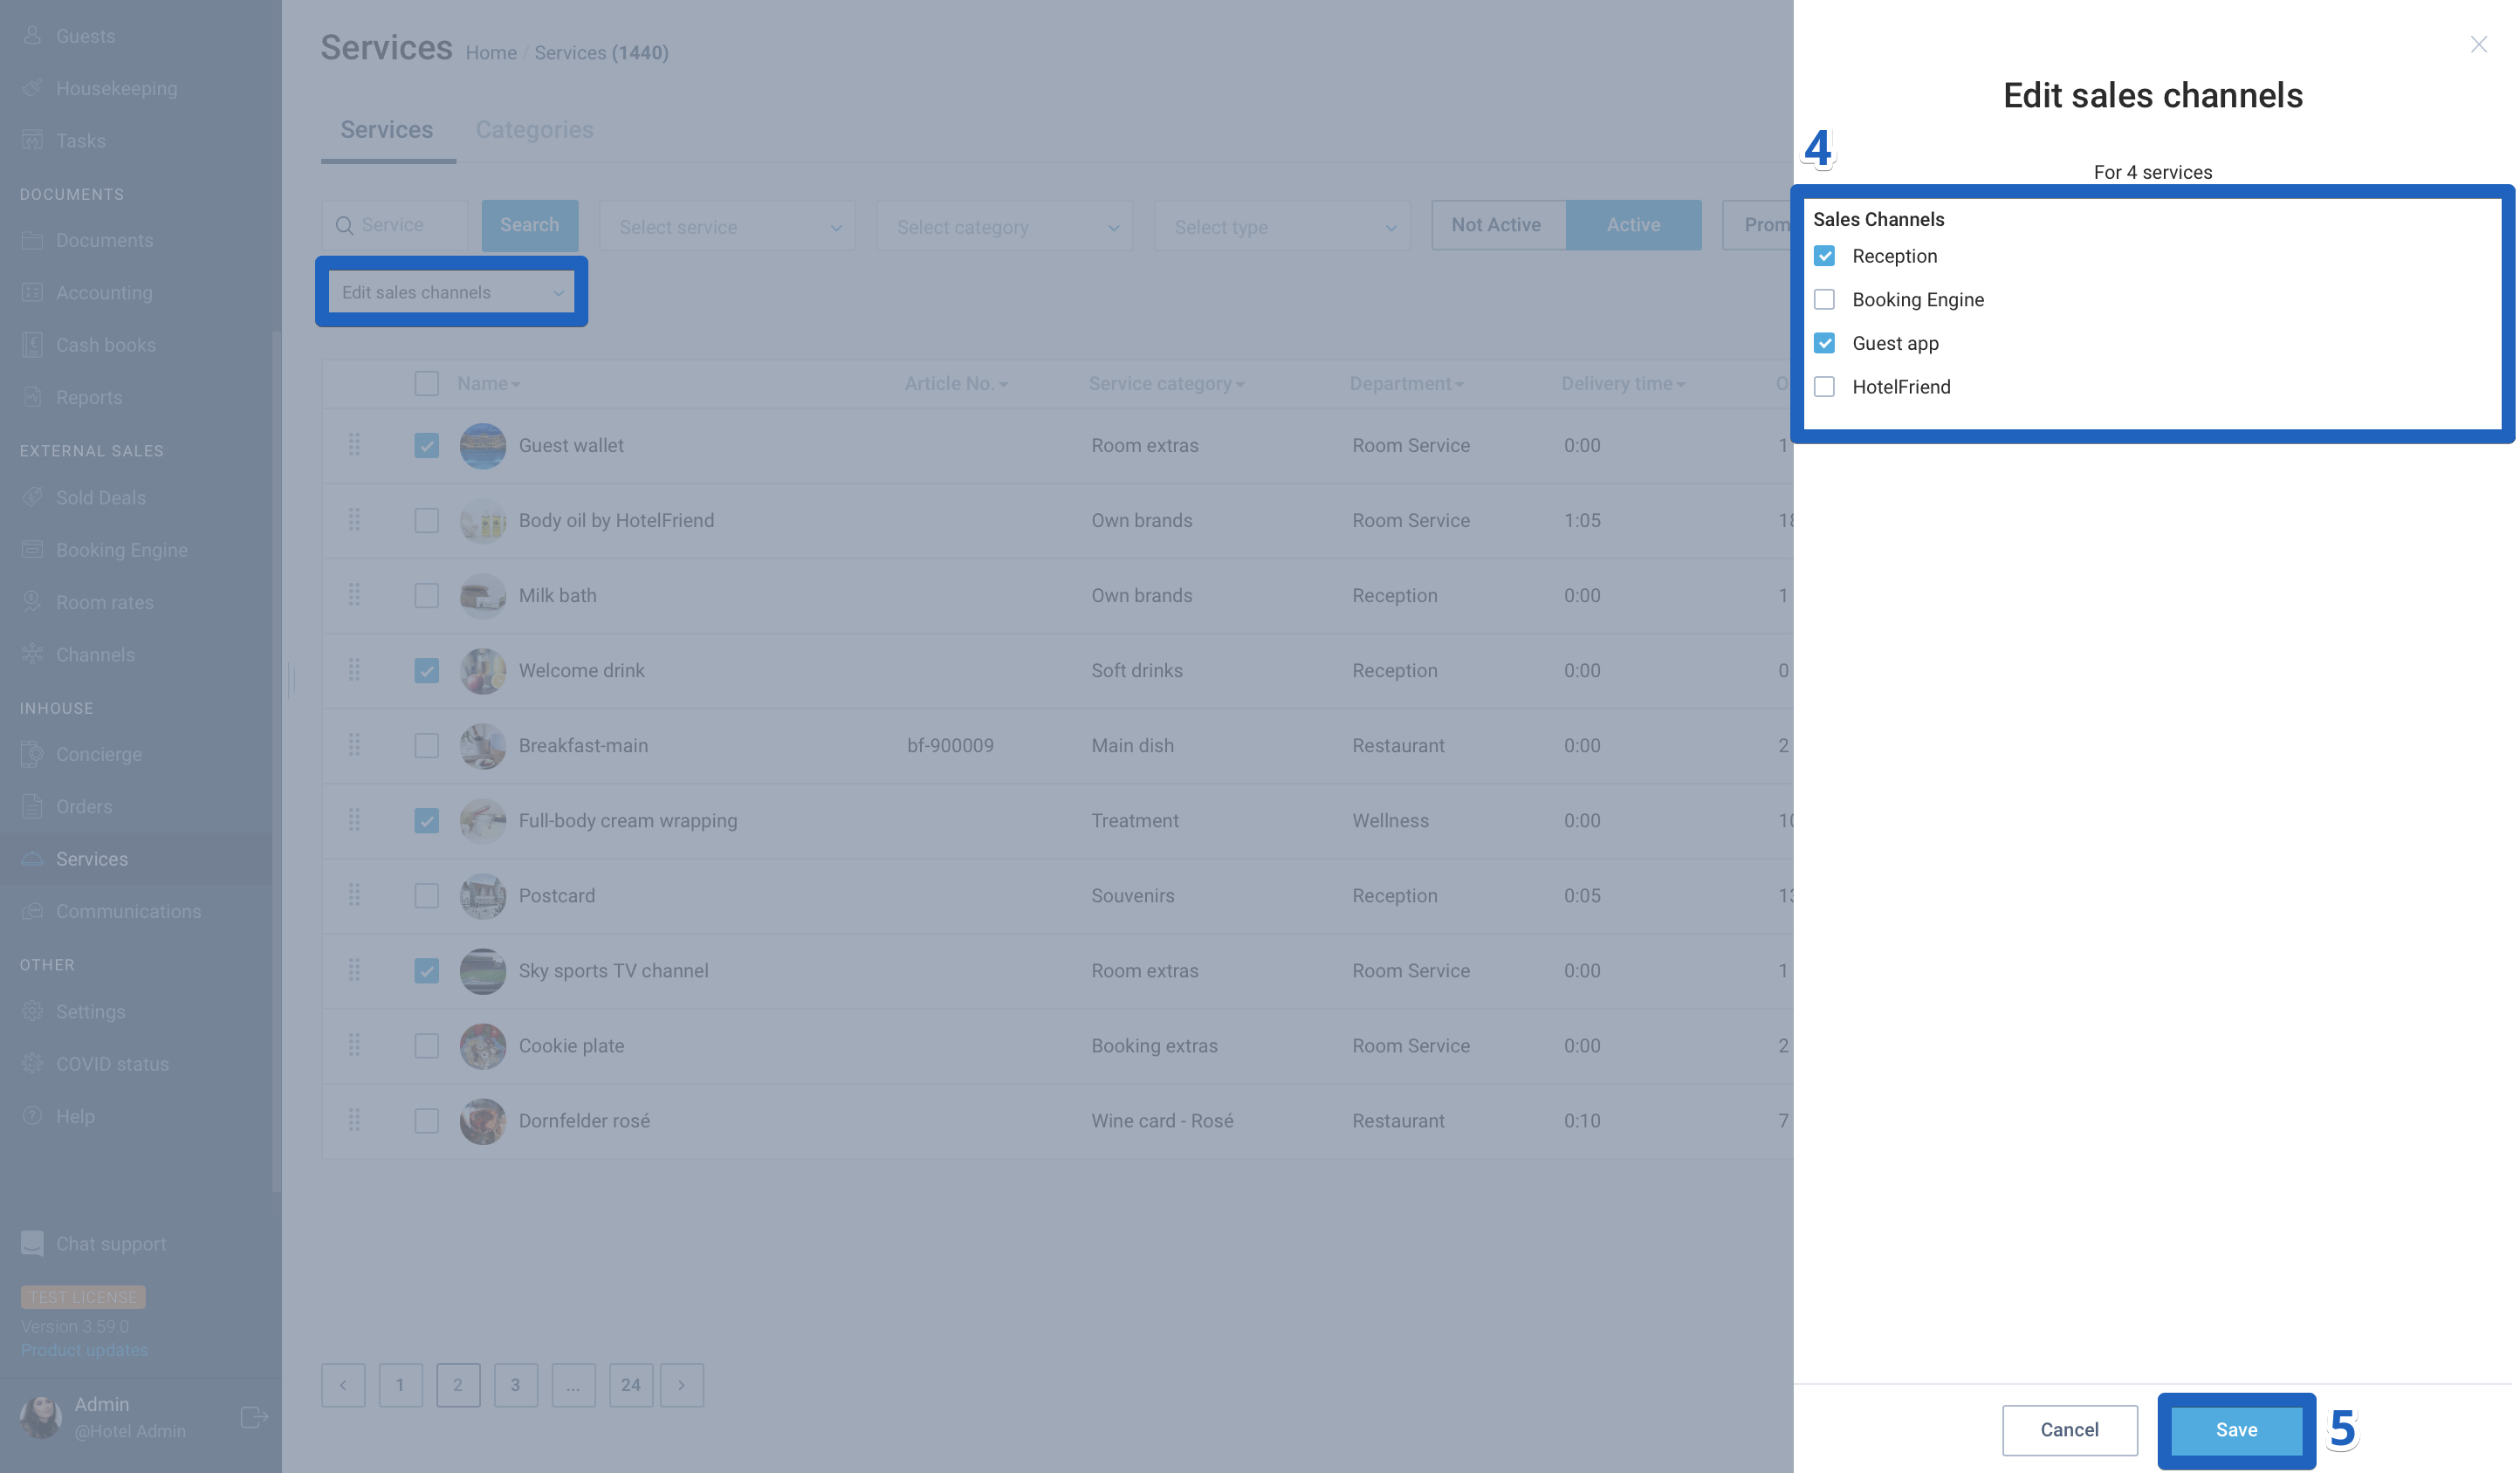Go to page 2 of services
Viewport: 2520px width, 1473px height.
click(x=458, y=1385)
